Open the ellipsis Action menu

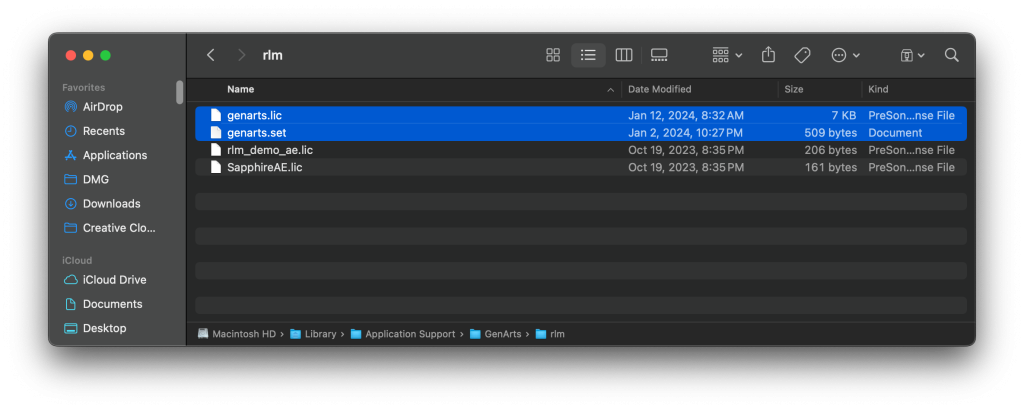tap(846, 55)
